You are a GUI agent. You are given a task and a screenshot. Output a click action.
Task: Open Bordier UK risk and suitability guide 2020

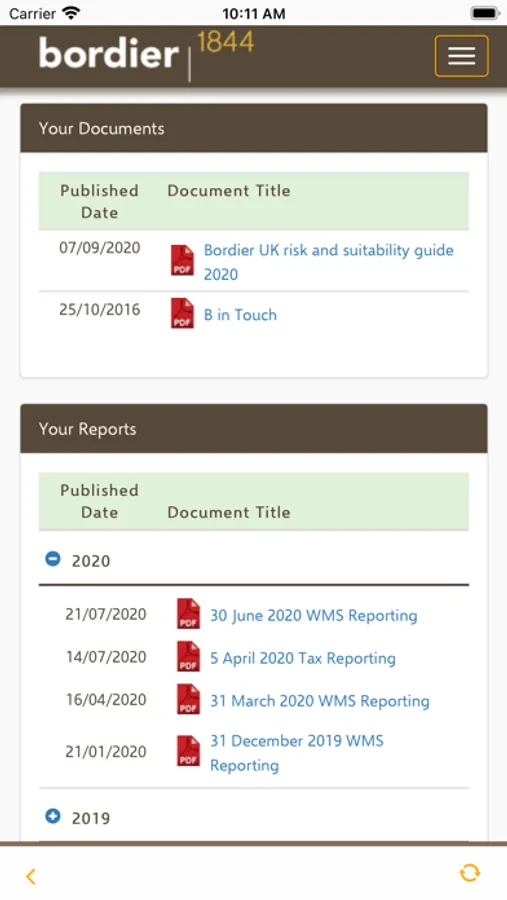click(x=328, y=262)
